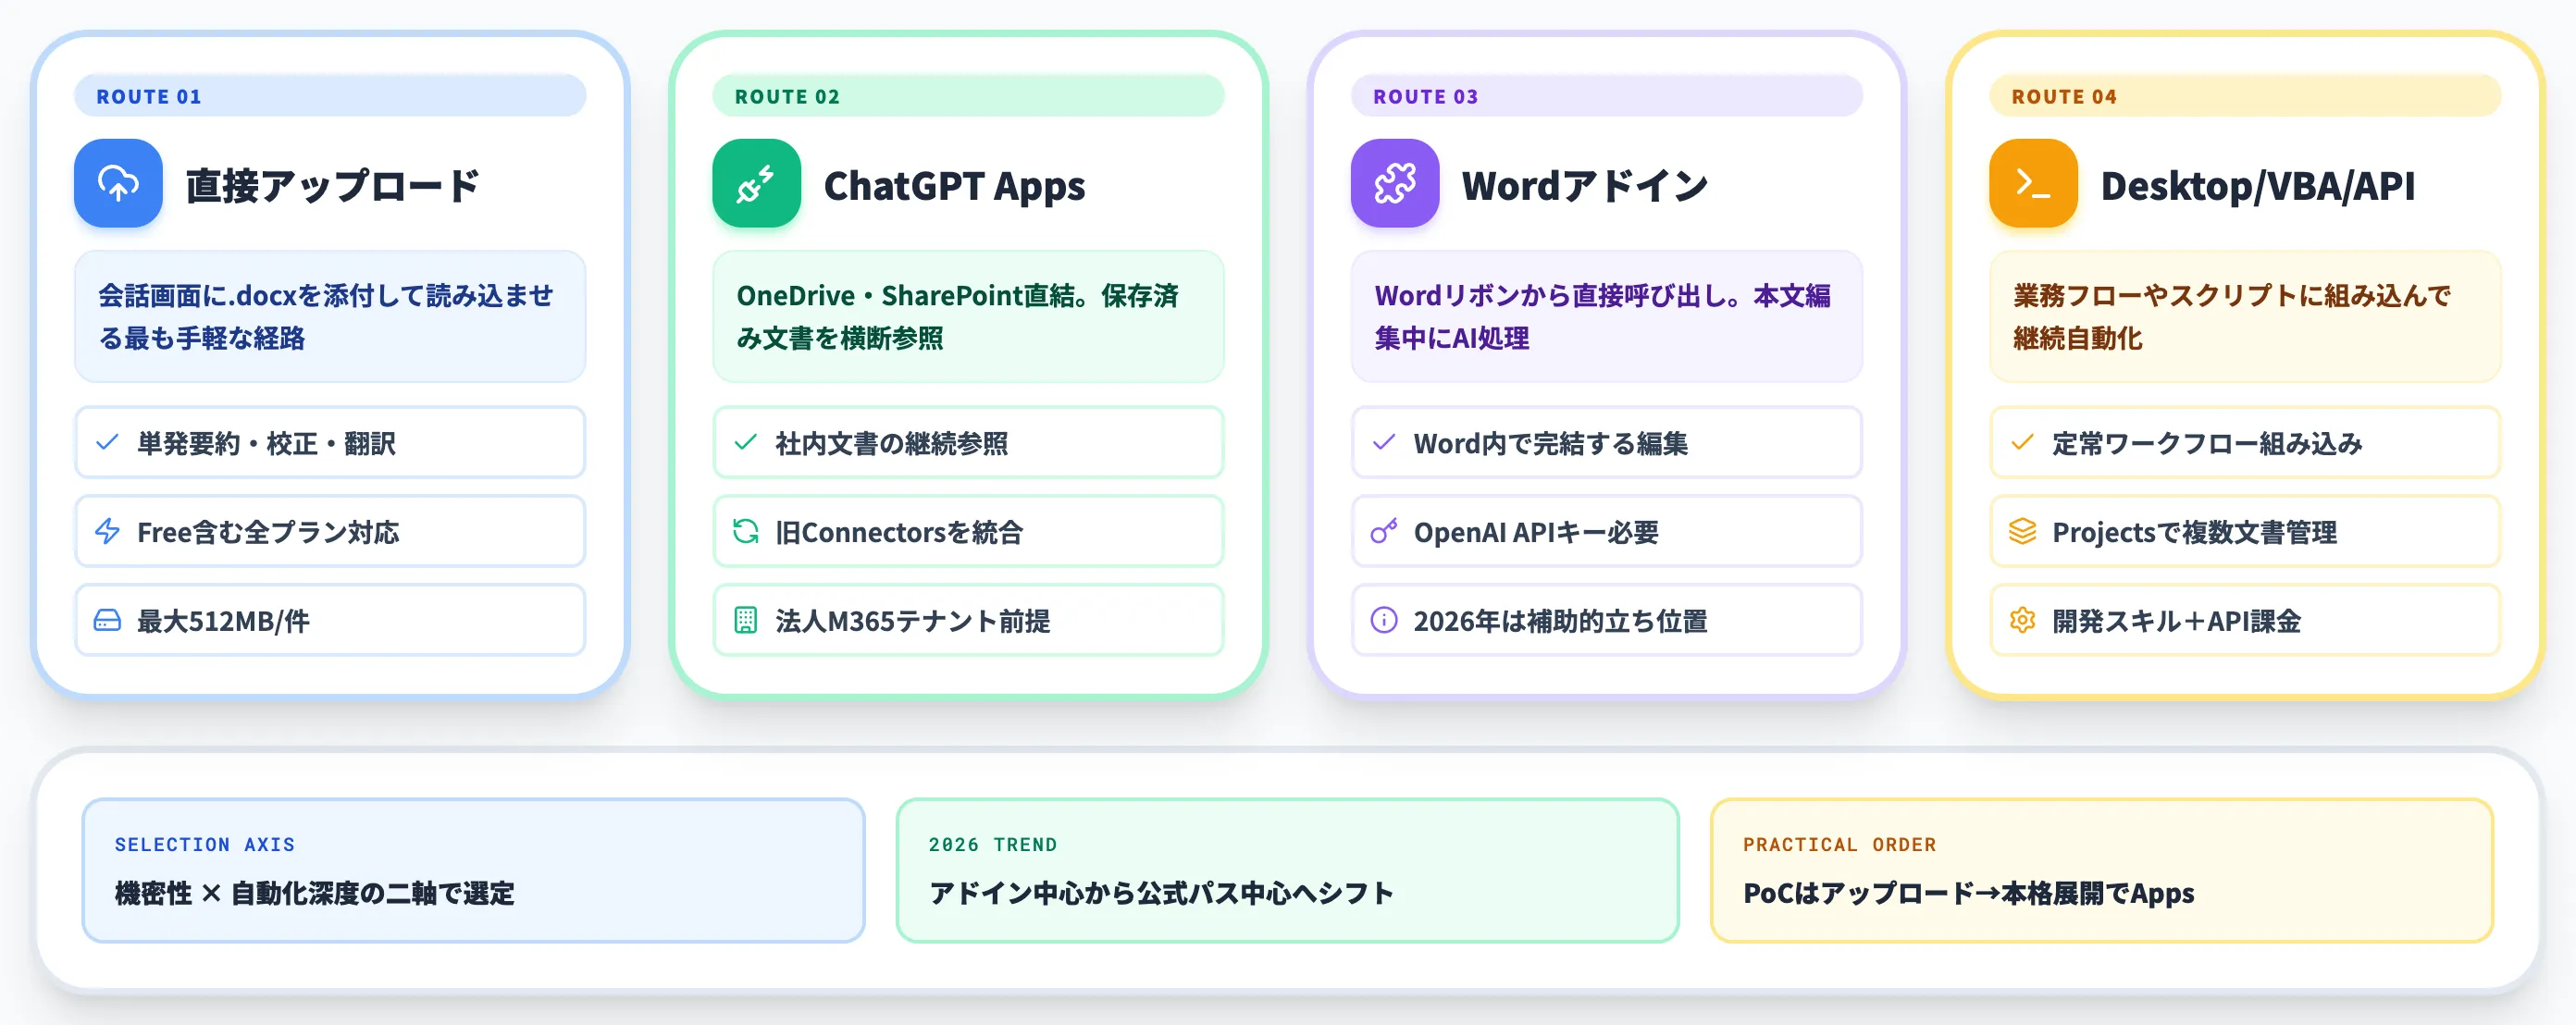Click building icon beside 法人M365テナント前提
The width and height of the screenshot is (2576, 1025).
coord(745,620)
